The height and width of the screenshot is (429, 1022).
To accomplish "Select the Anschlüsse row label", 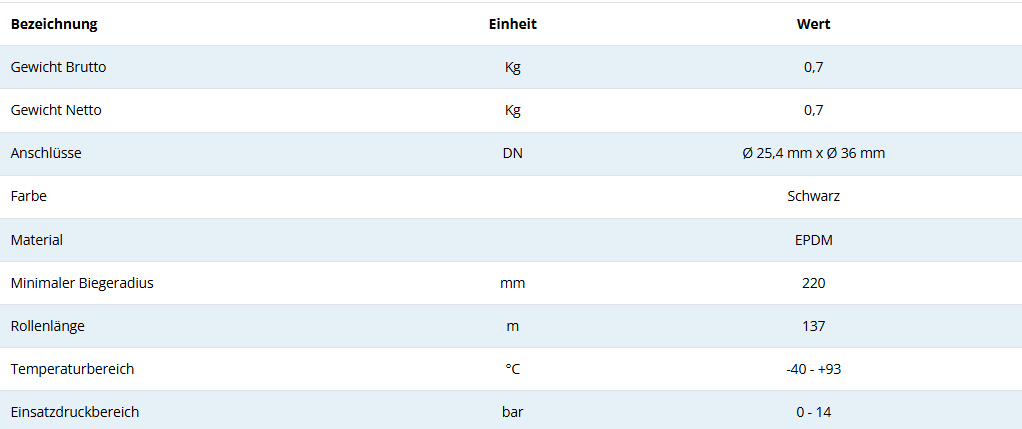I will click(x=46, y=153).
